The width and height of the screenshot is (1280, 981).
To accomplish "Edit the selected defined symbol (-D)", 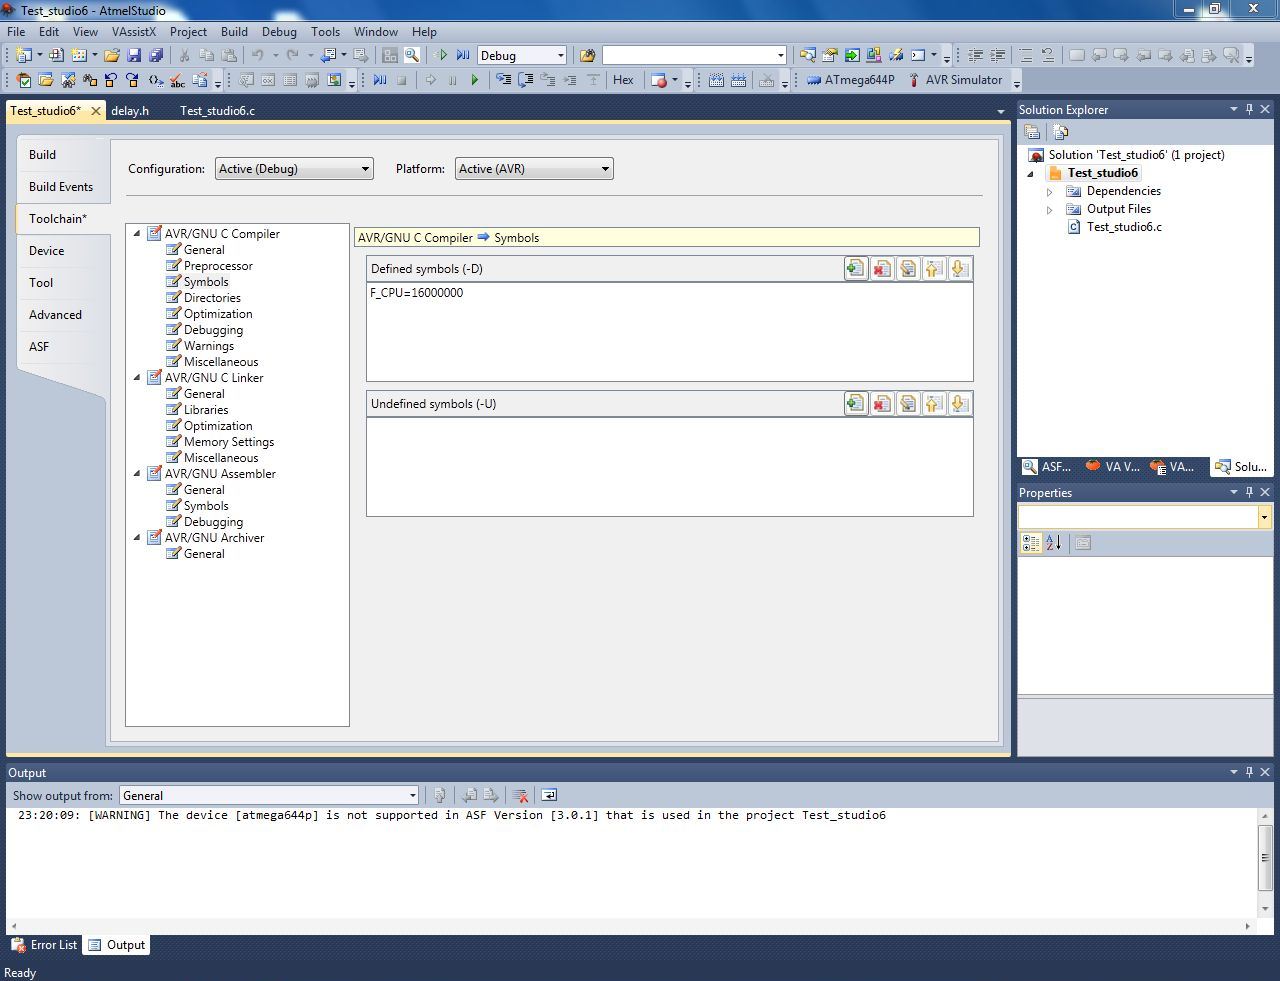I will pos(907,268).
